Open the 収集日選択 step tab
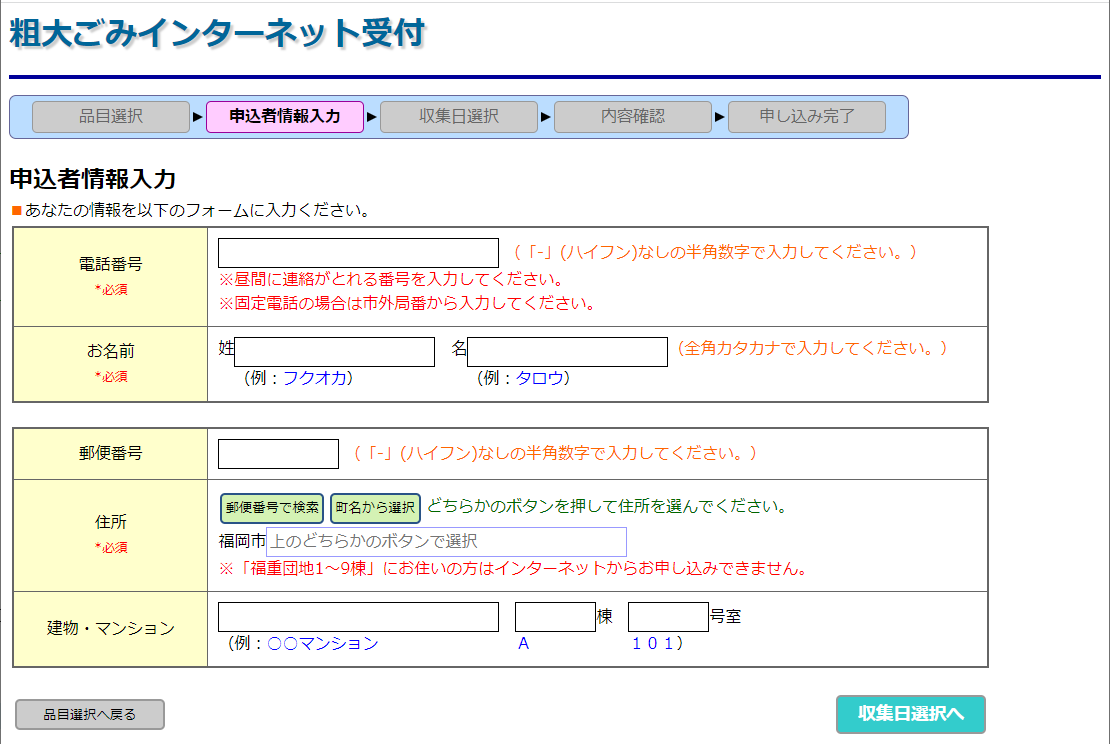The width and height of the screenshot is (1110, 744). point(459,117)
